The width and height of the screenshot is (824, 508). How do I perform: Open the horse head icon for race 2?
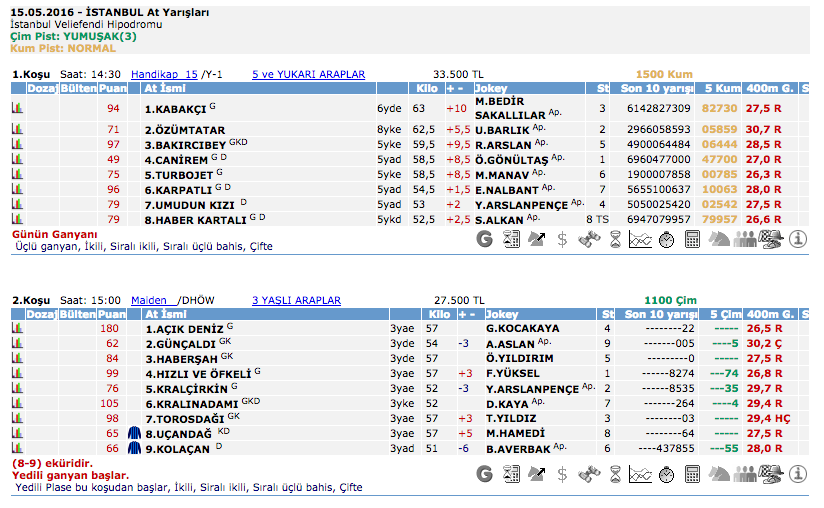pos(719,470)
